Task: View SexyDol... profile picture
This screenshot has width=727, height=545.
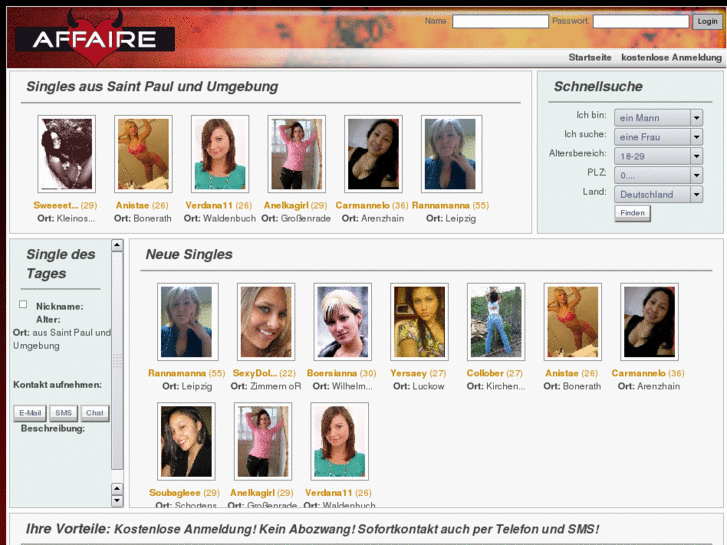Action: tap(266, 322)
